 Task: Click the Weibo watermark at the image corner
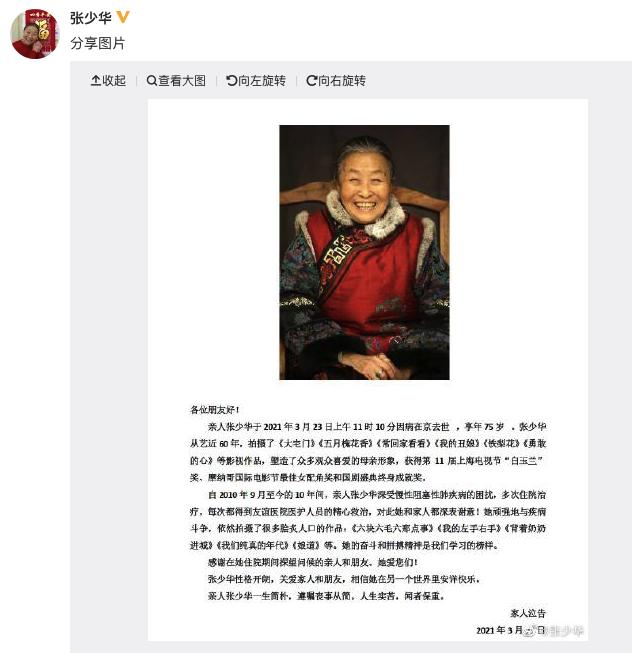click(x=554, y=631)
